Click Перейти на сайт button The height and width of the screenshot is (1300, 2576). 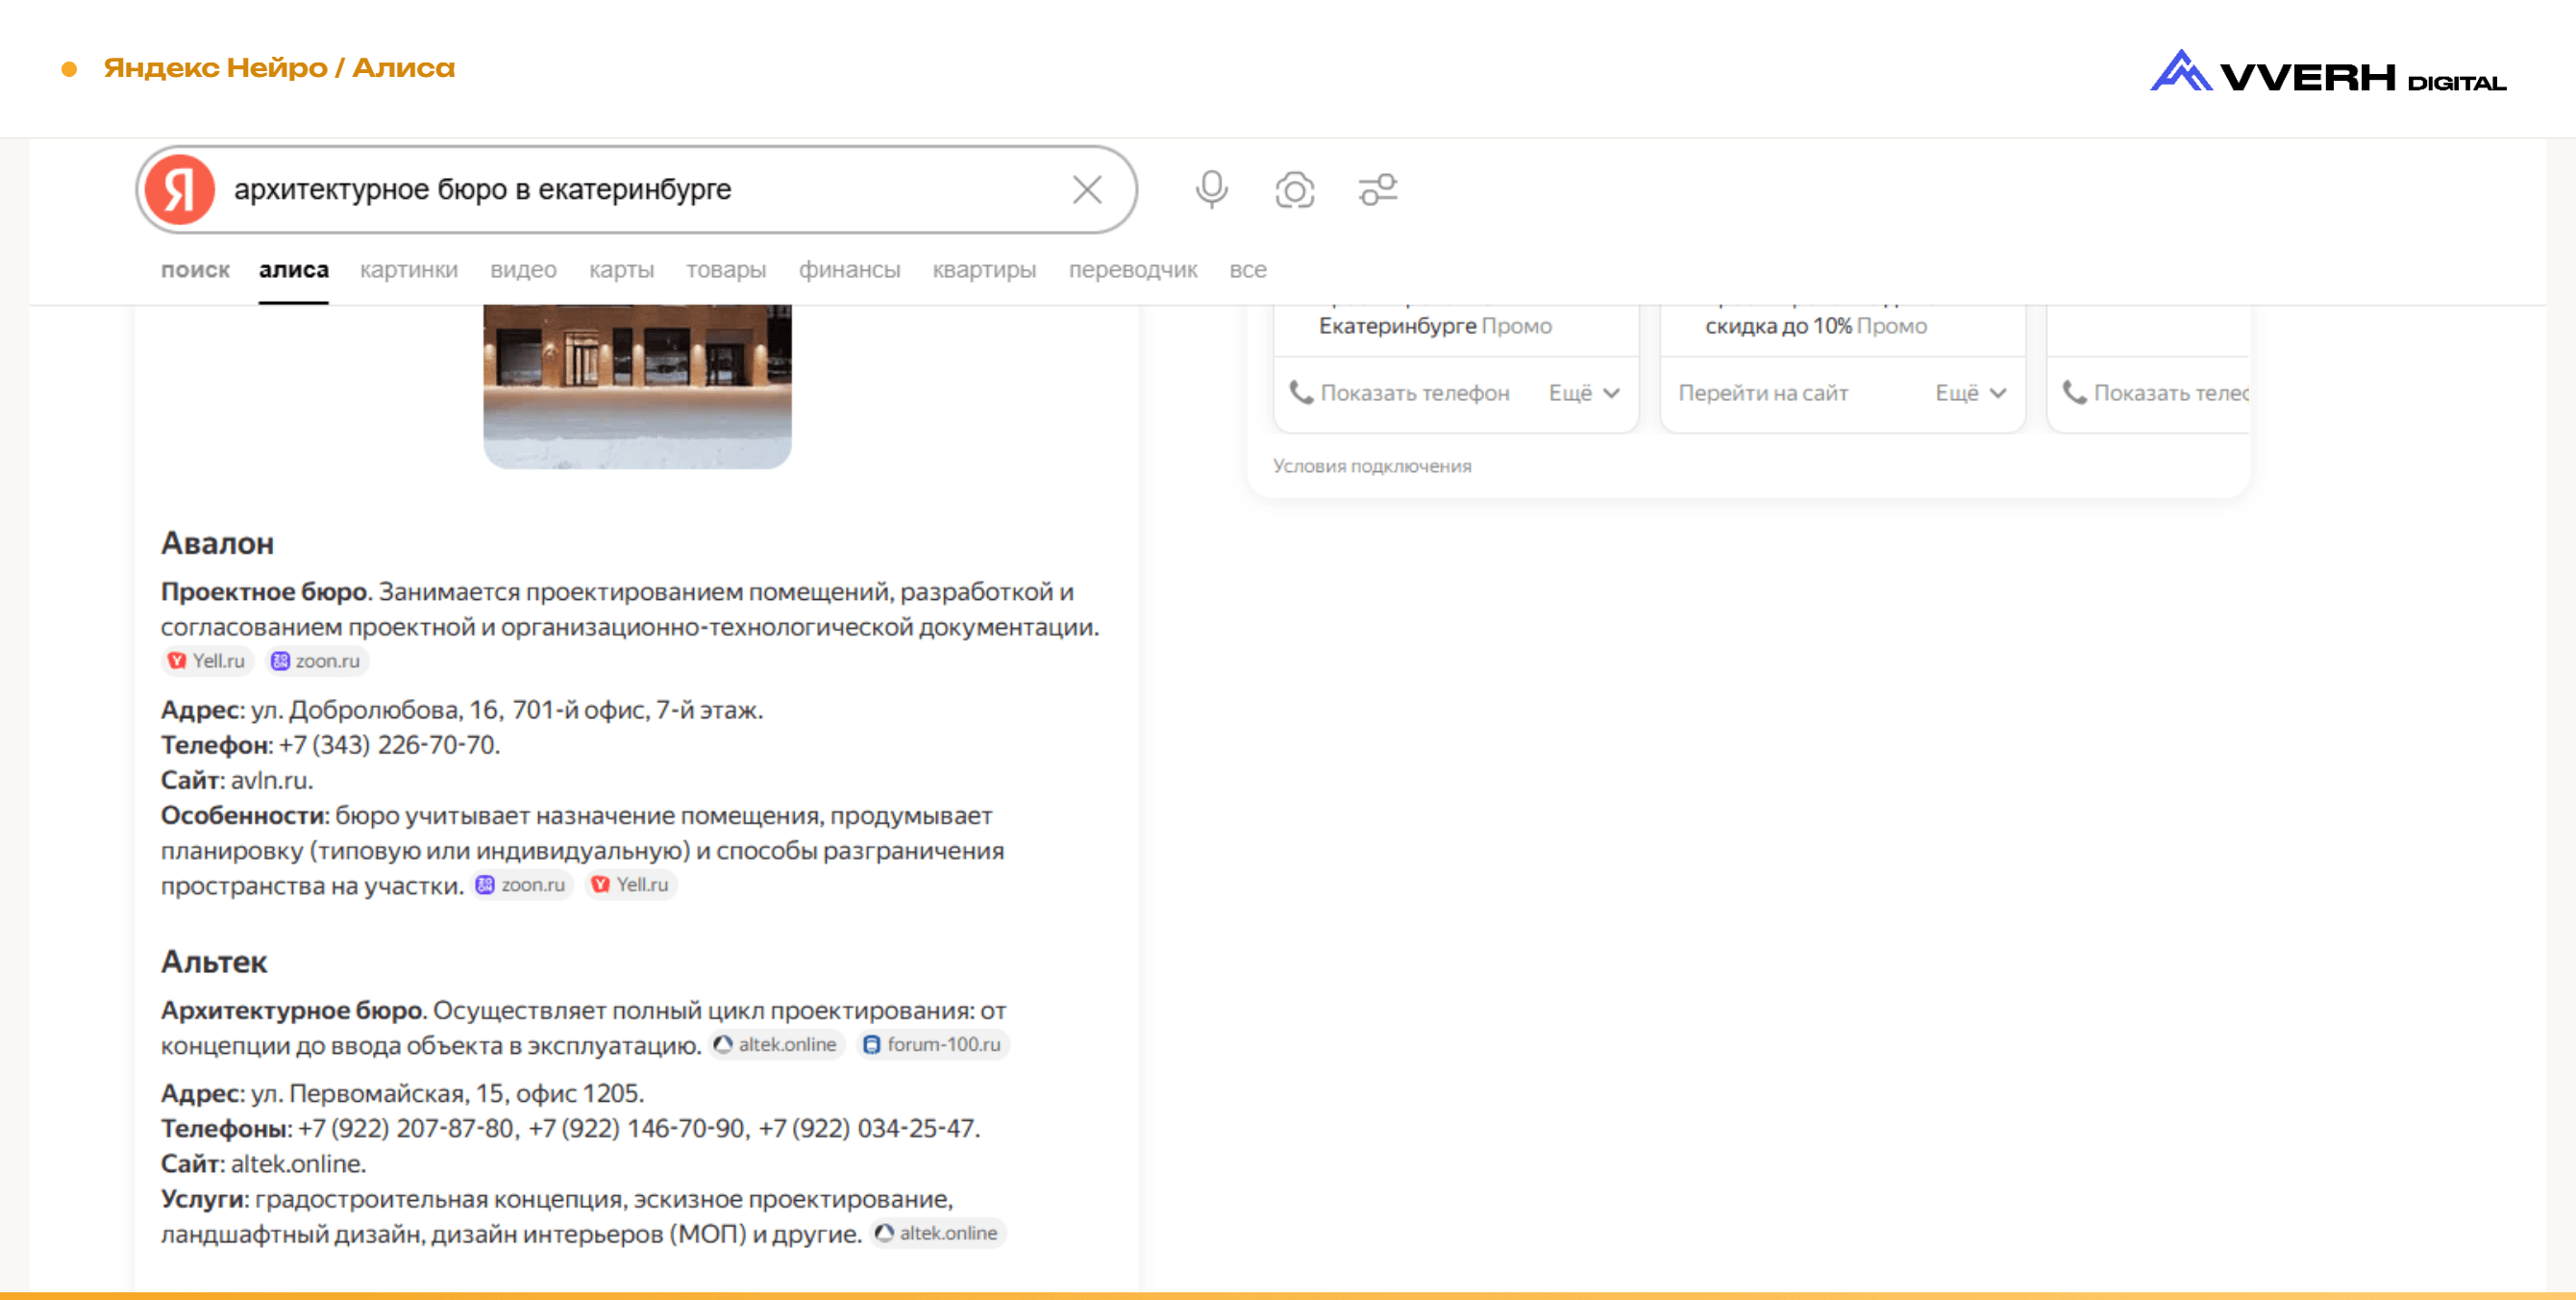coord(1762,393)
